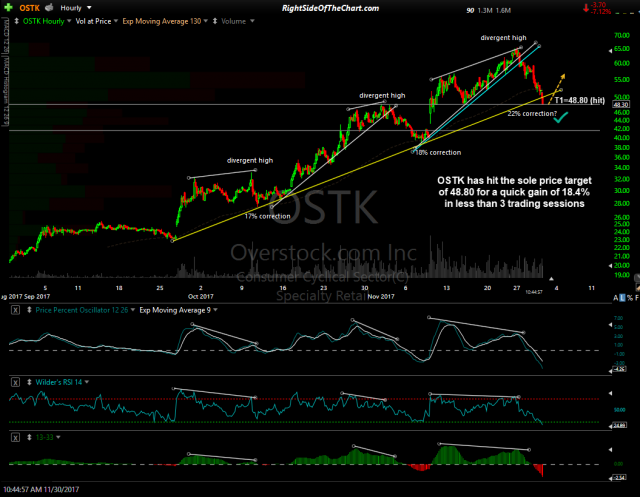Expand the OSTK Hourly study dropdown
Viewport: 640px width, 497px height.
tap(69, 21)
